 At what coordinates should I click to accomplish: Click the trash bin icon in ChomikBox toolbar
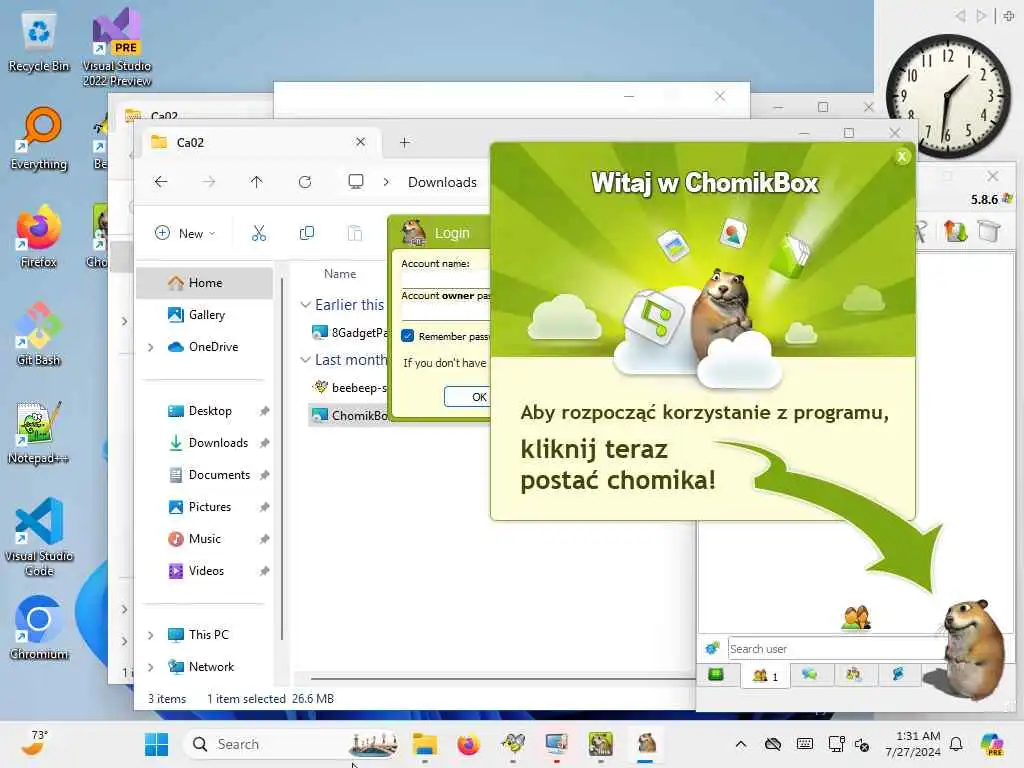(x=989, y=231)
